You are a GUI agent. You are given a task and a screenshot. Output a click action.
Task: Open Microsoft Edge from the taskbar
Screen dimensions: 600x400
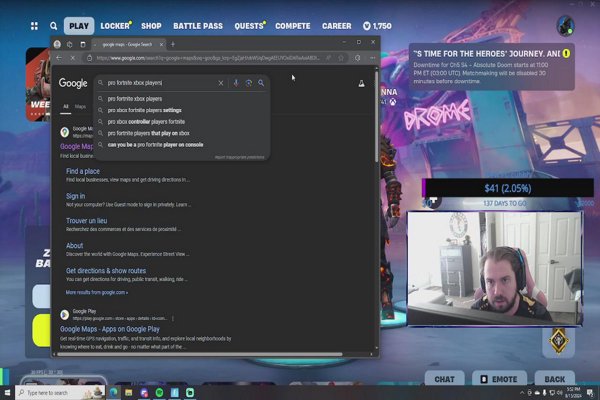pos(114,393)
